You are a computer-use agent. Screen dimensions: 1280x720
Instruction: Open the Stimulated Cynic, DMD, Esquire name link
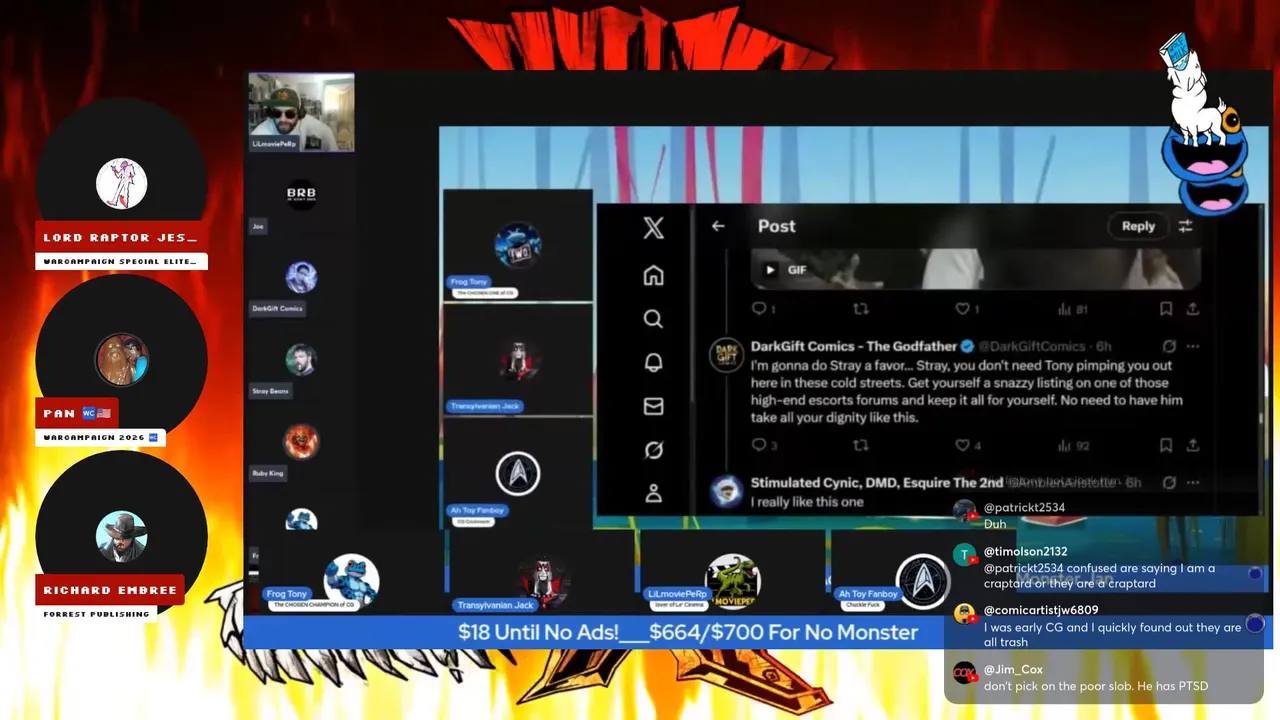point(876,483)
